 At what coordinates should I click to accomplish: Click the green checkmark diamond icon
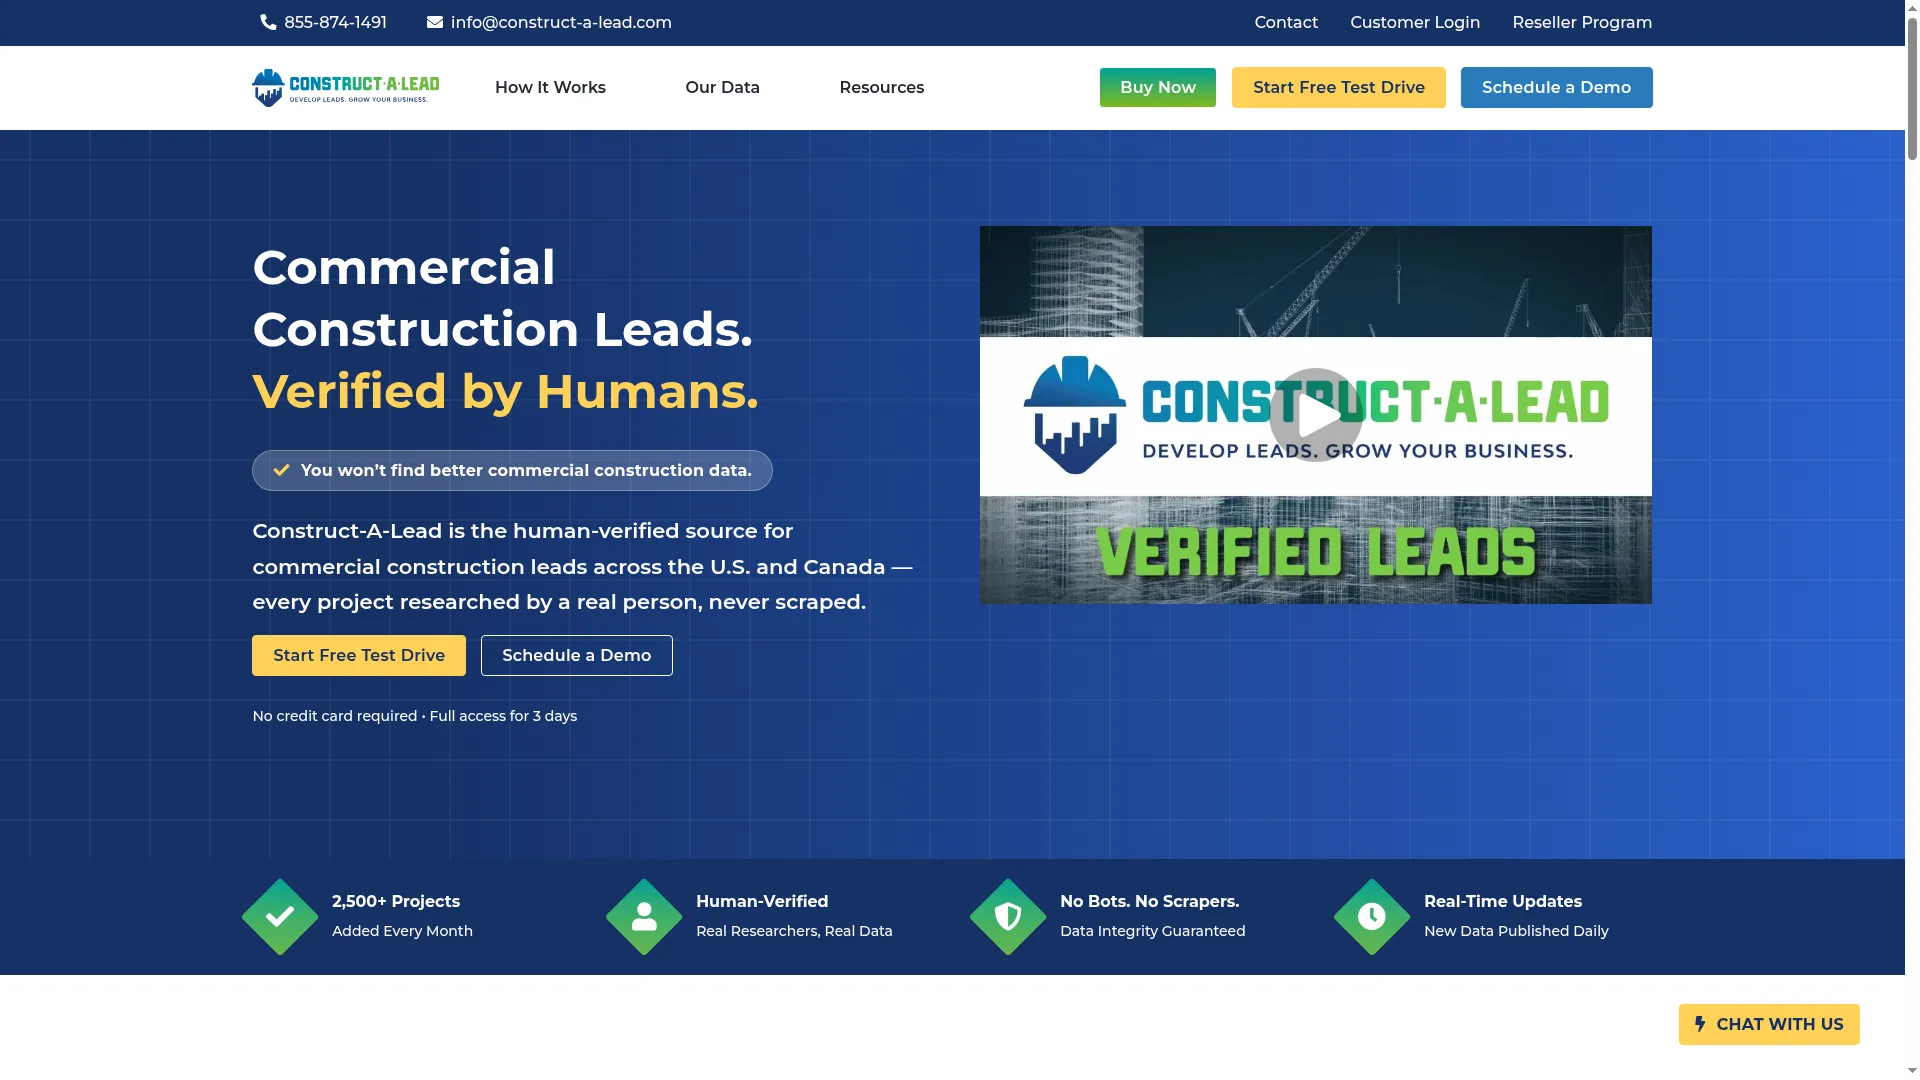point(280,916)
